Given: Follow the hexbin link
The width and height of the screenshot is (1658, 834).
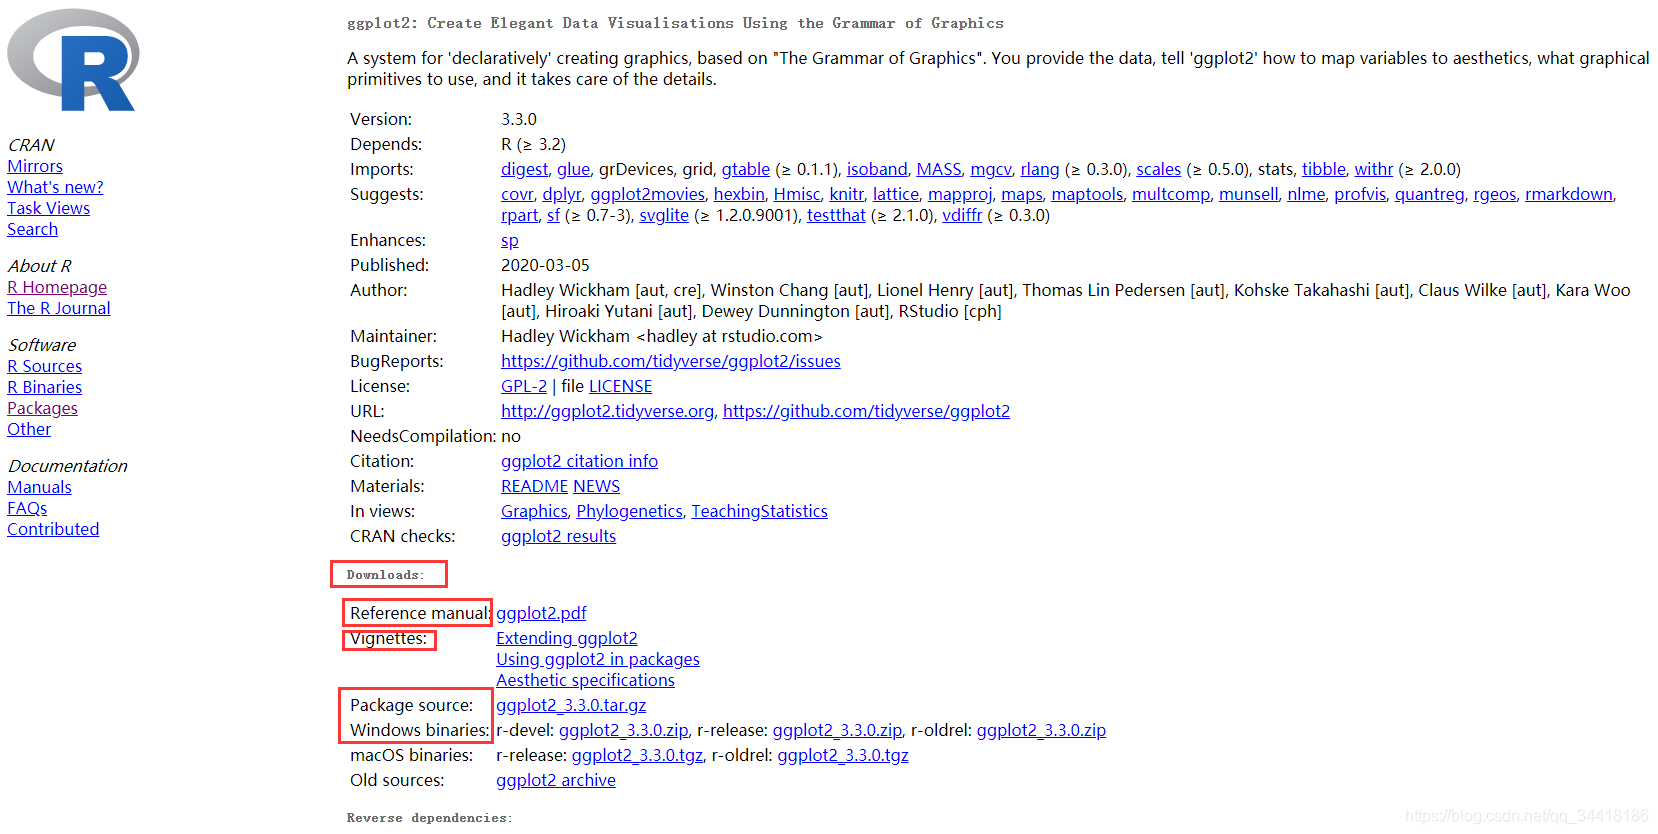Looking at the screenshot, I should pos(739,194).
